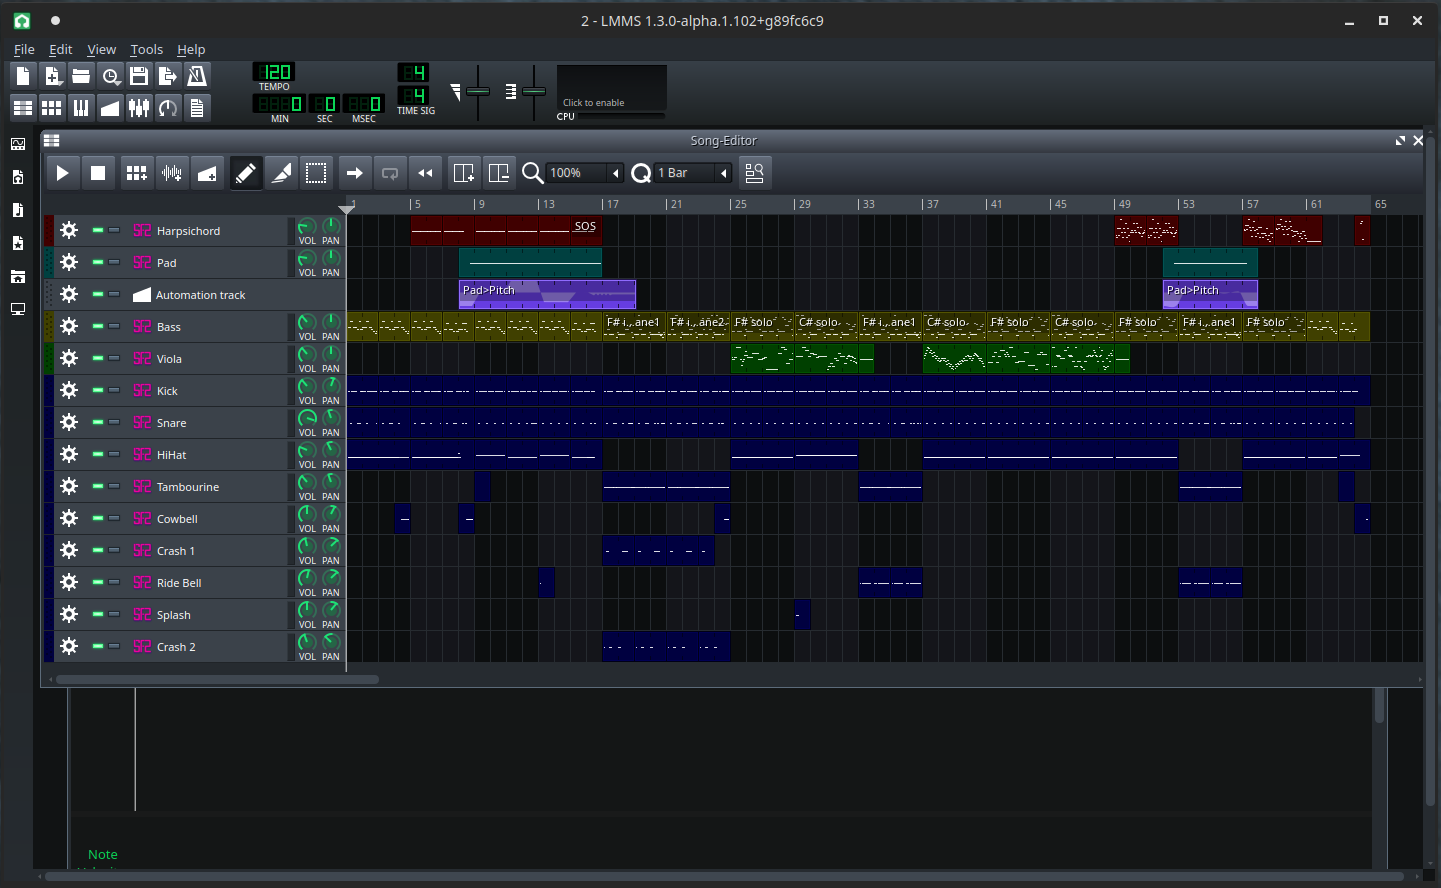Open the Edit menu
1441x888 pixels.
[61, 49]
